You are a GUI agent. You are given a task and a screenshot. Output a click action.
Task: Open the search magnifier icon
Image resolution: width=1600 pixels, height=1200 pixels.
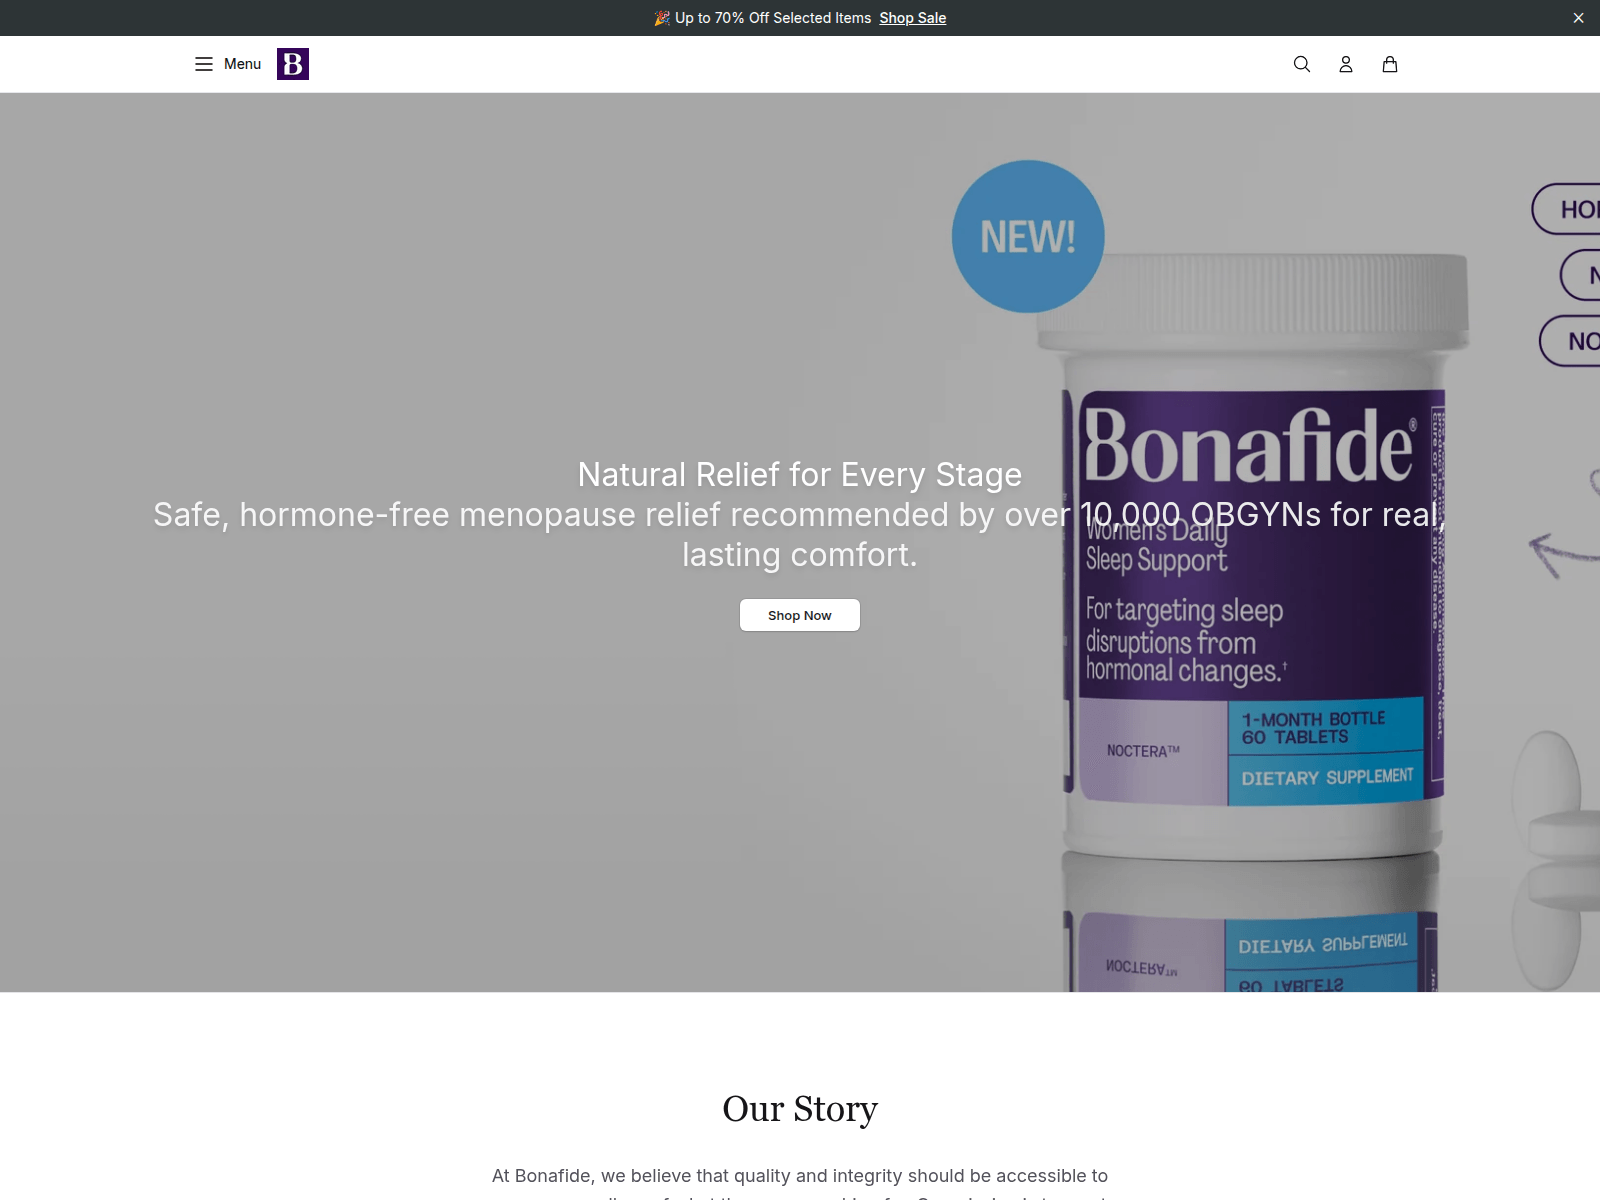point(1301,64)
